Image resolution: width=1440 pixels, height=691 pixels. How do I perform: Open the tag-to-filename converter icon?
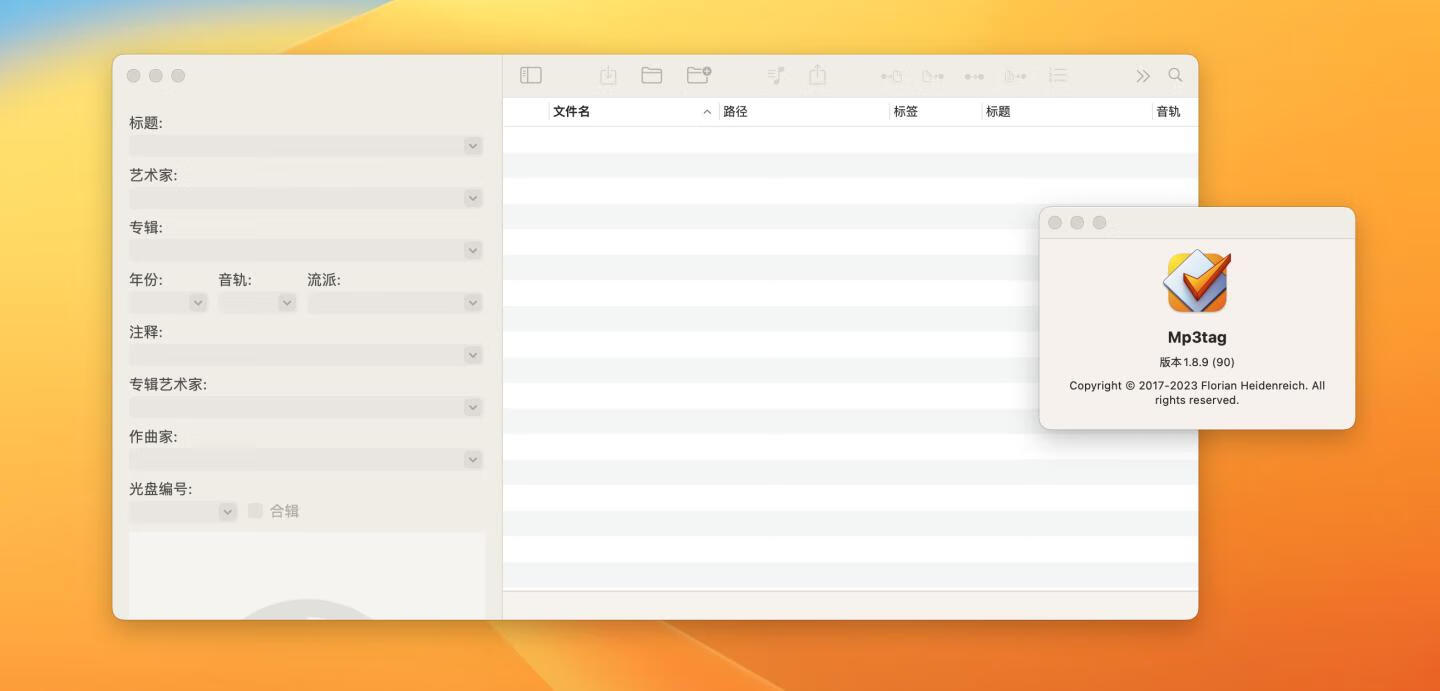[890, 74]
